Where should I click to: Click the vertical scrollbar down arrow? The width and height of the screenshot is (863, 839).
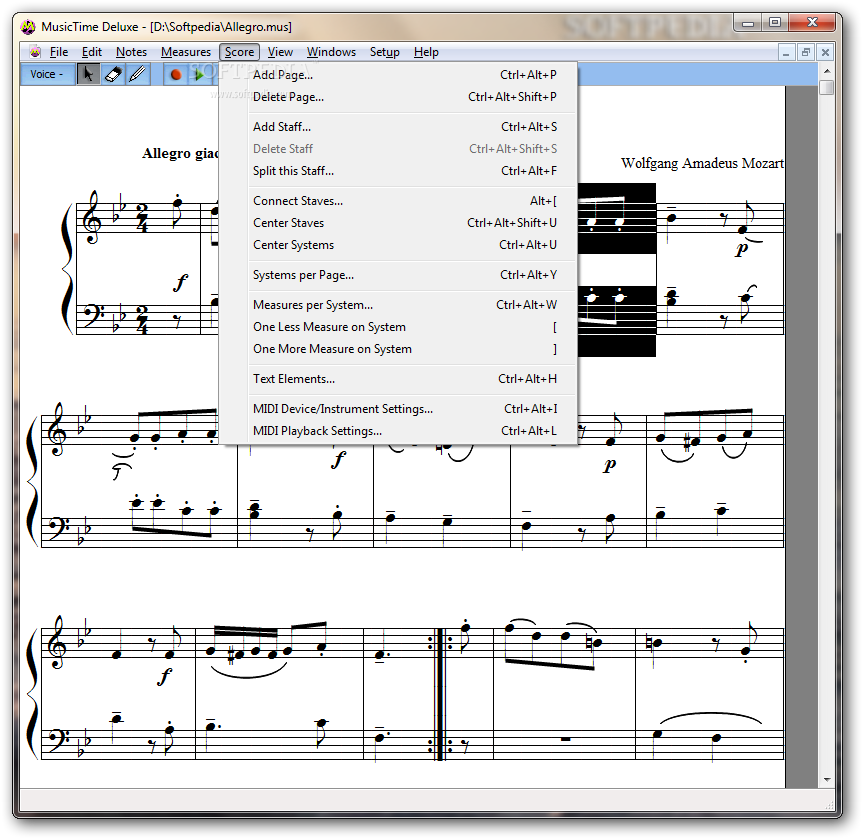pyautogui.click(x=827, y=780)
